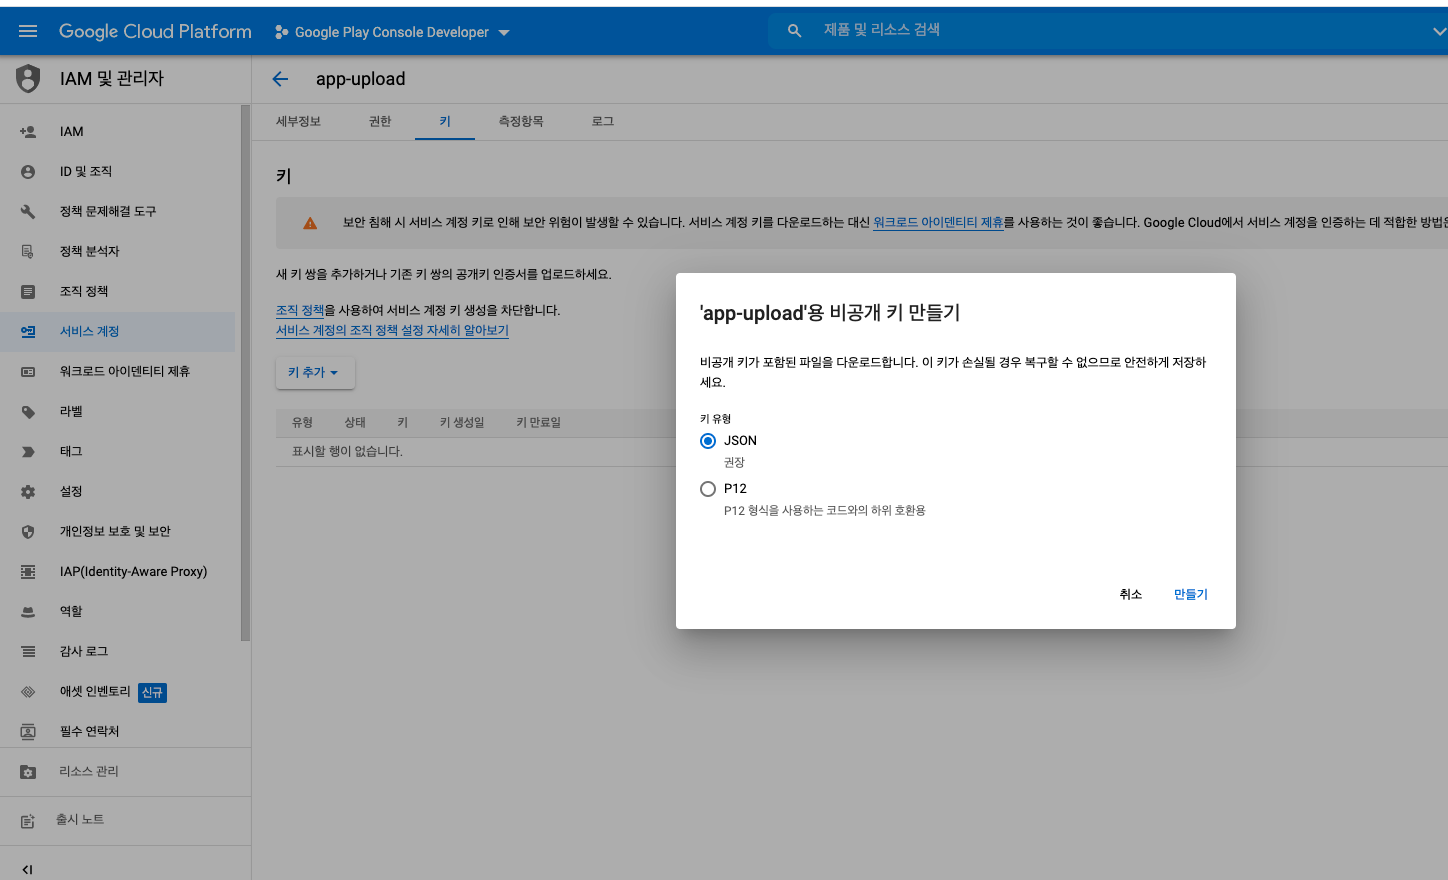Open the Google Play Console Developer project selector

(x=392, y=32)
